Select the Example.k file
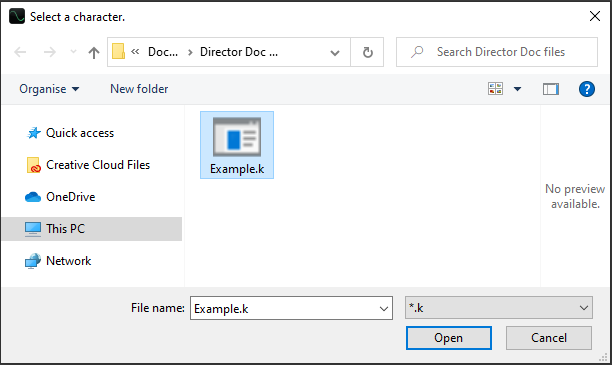The image size is (612, 365). coord(237,145)
